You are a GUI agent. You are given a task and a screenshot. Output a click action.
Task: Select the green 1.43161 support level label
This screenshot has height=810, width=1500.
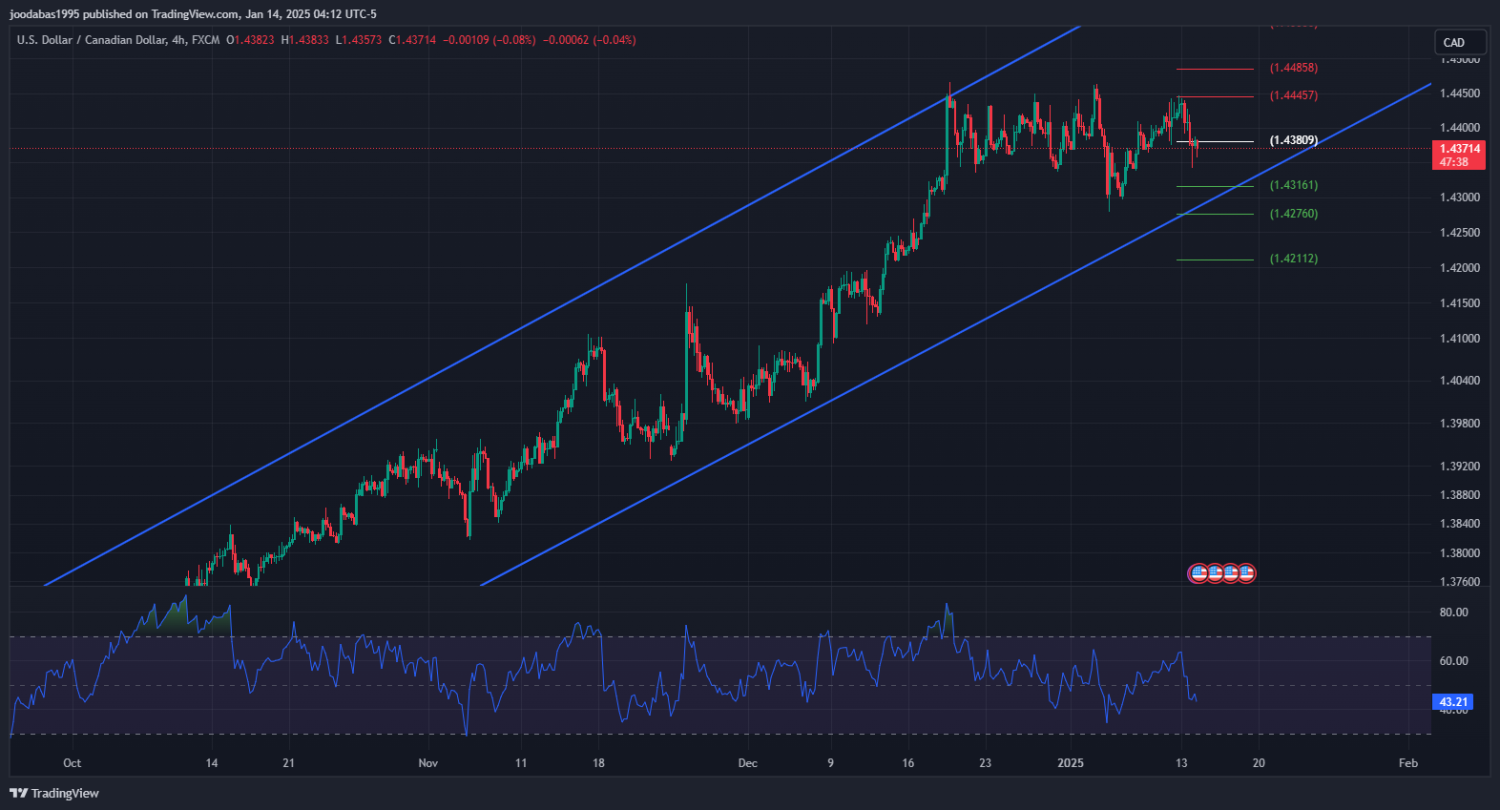(x=1293, y=186)
